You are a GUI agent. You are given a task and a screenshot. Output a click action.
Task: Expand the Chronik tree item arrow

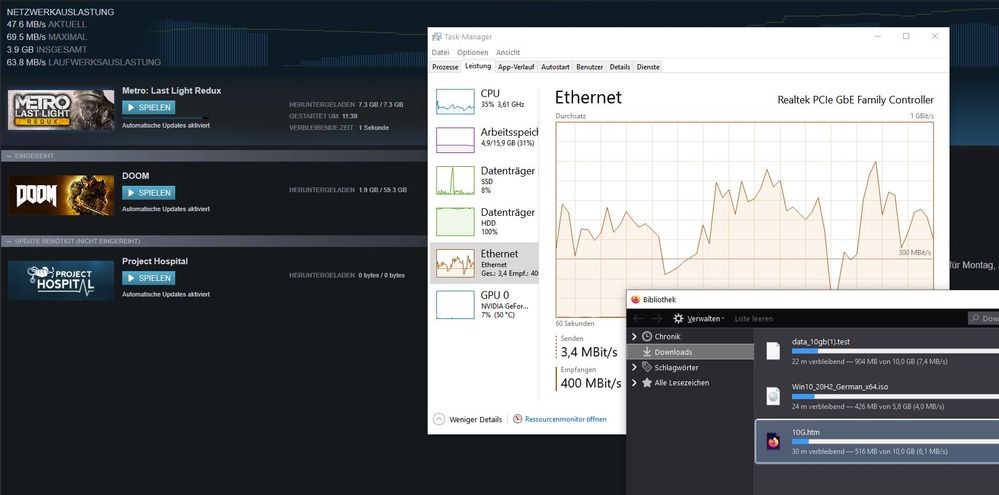(634, 336)
